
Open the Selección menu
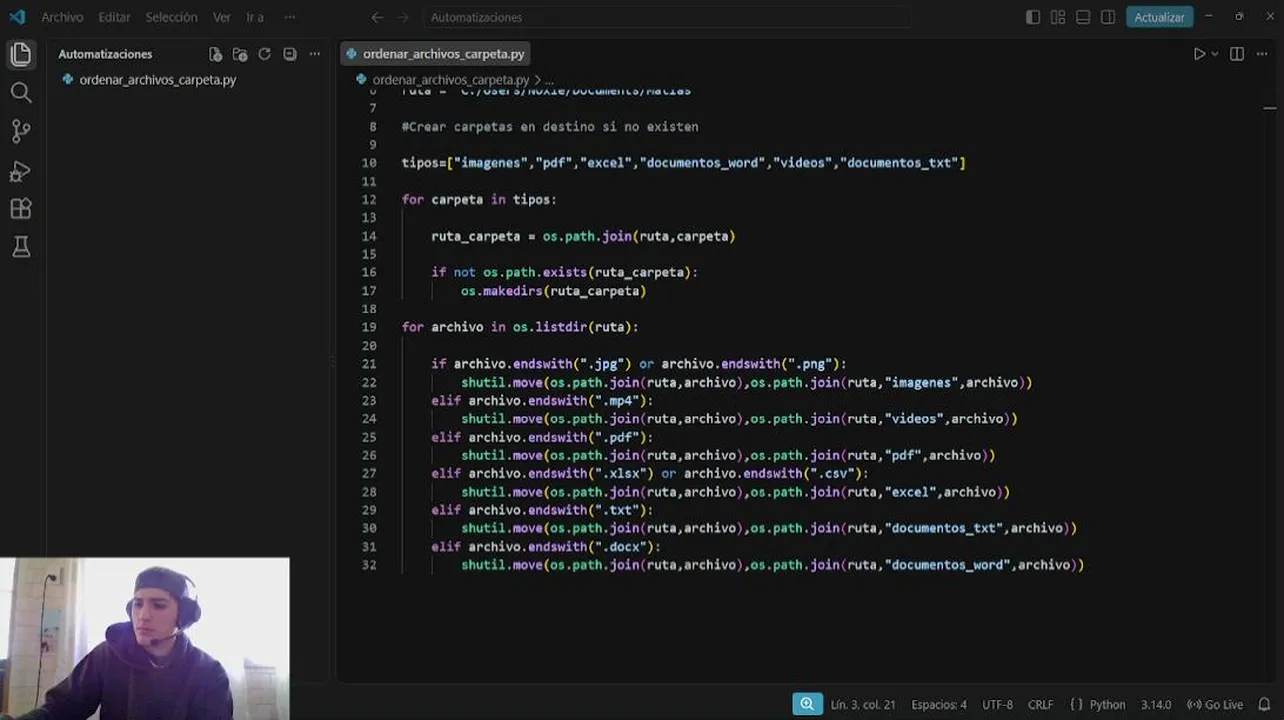pyautogui.click(x=171, y=17)
